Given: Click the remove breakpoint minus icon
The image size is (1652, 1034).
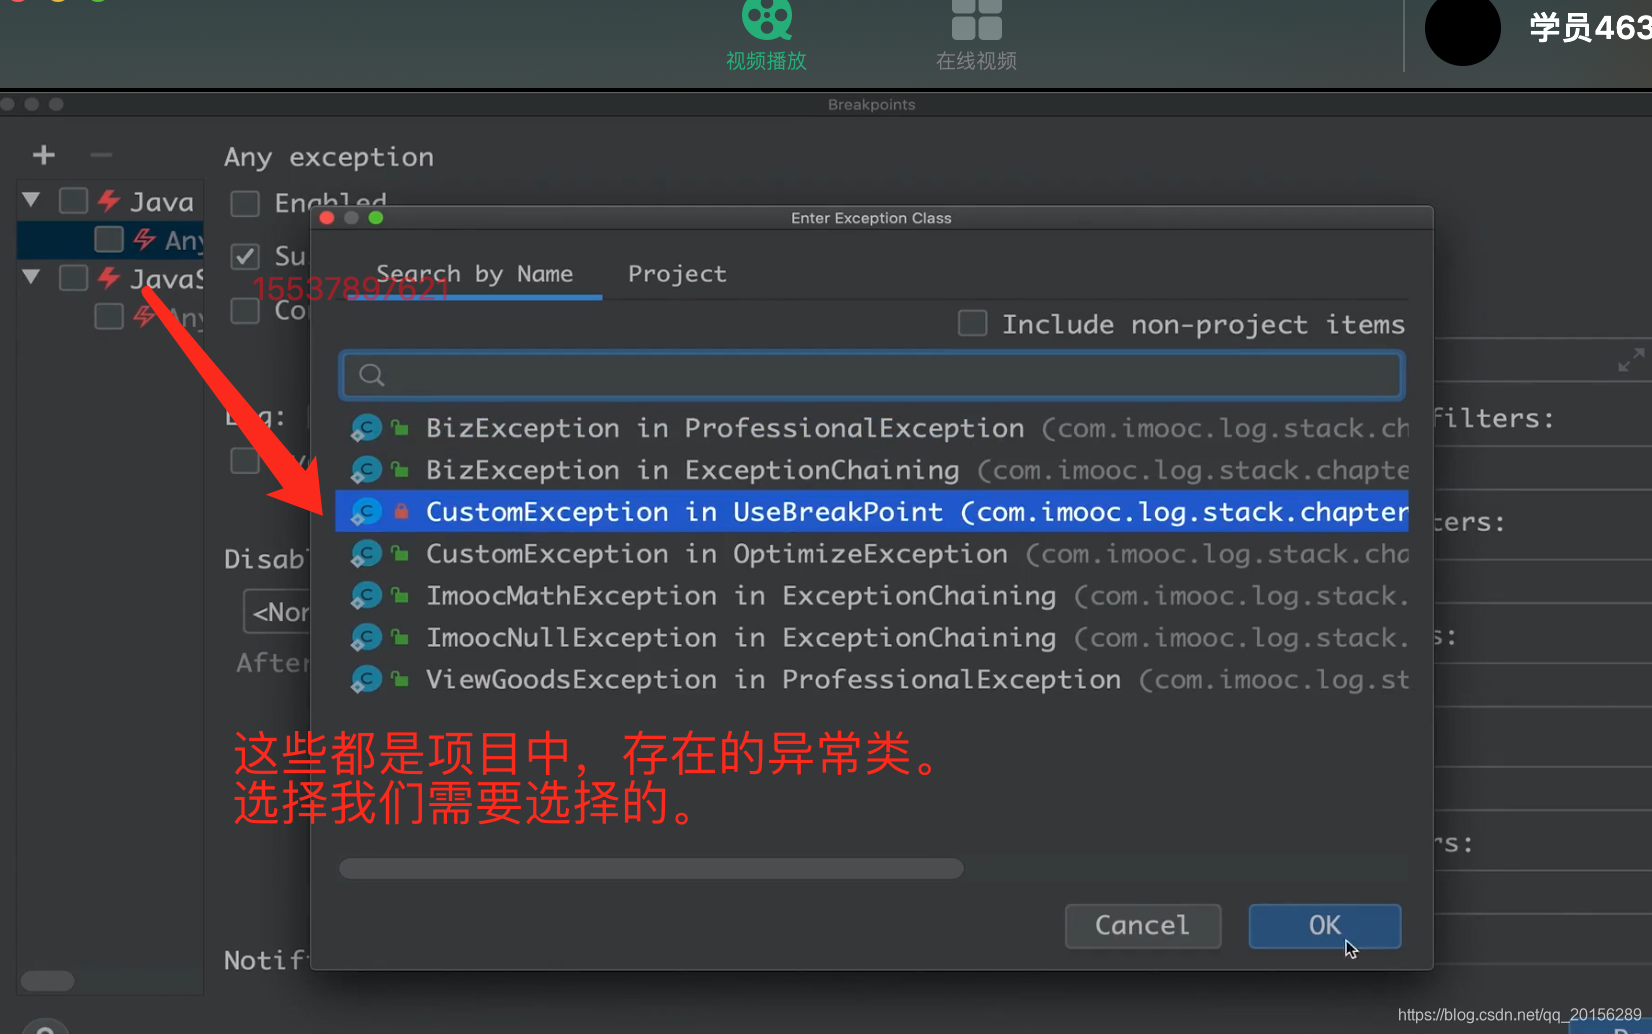Looking at the screenshot, I should pyautogui.click(x=101, y=155).
